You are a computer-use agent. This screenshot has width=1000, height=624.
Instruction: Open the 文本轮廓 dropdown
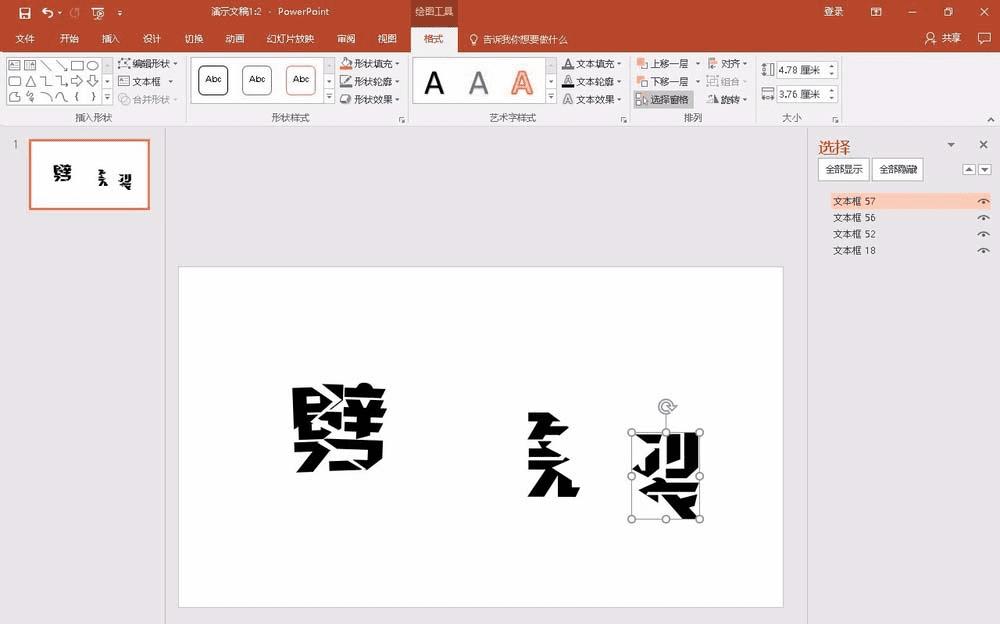click(592, 81)
